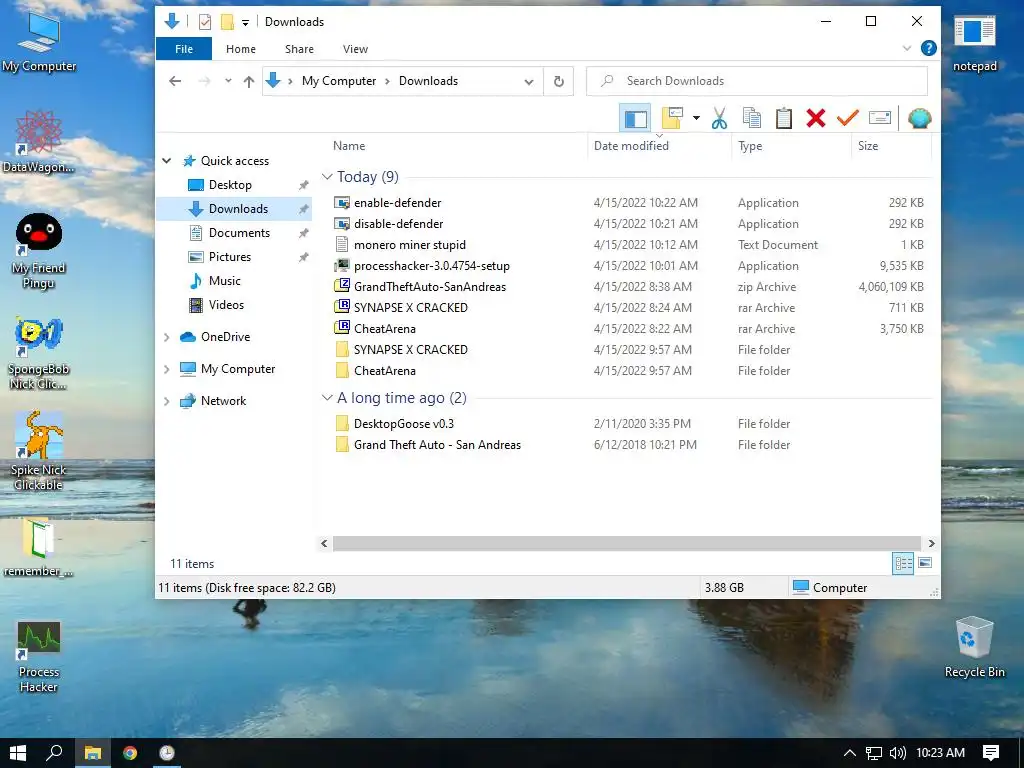Refresh the Downloads folder
The image size is (1024, 768).
(559, 82)
